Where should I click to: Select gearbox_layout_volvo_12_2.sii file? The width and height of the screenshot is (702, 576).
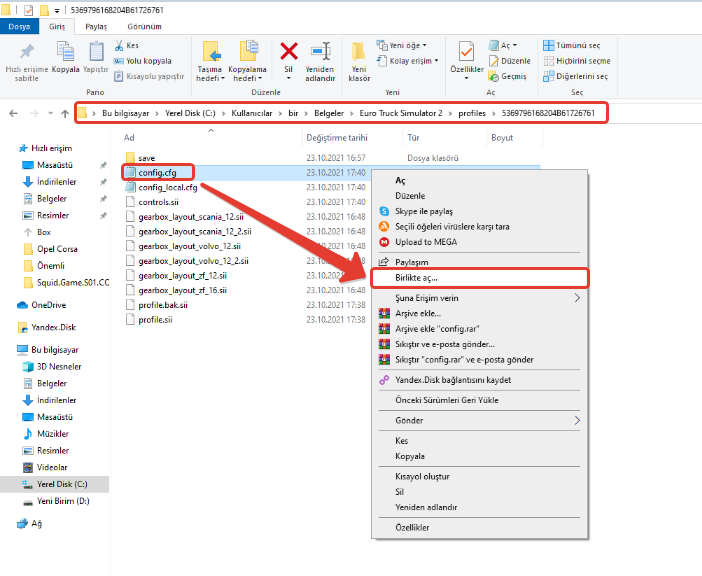pos(193,261)
